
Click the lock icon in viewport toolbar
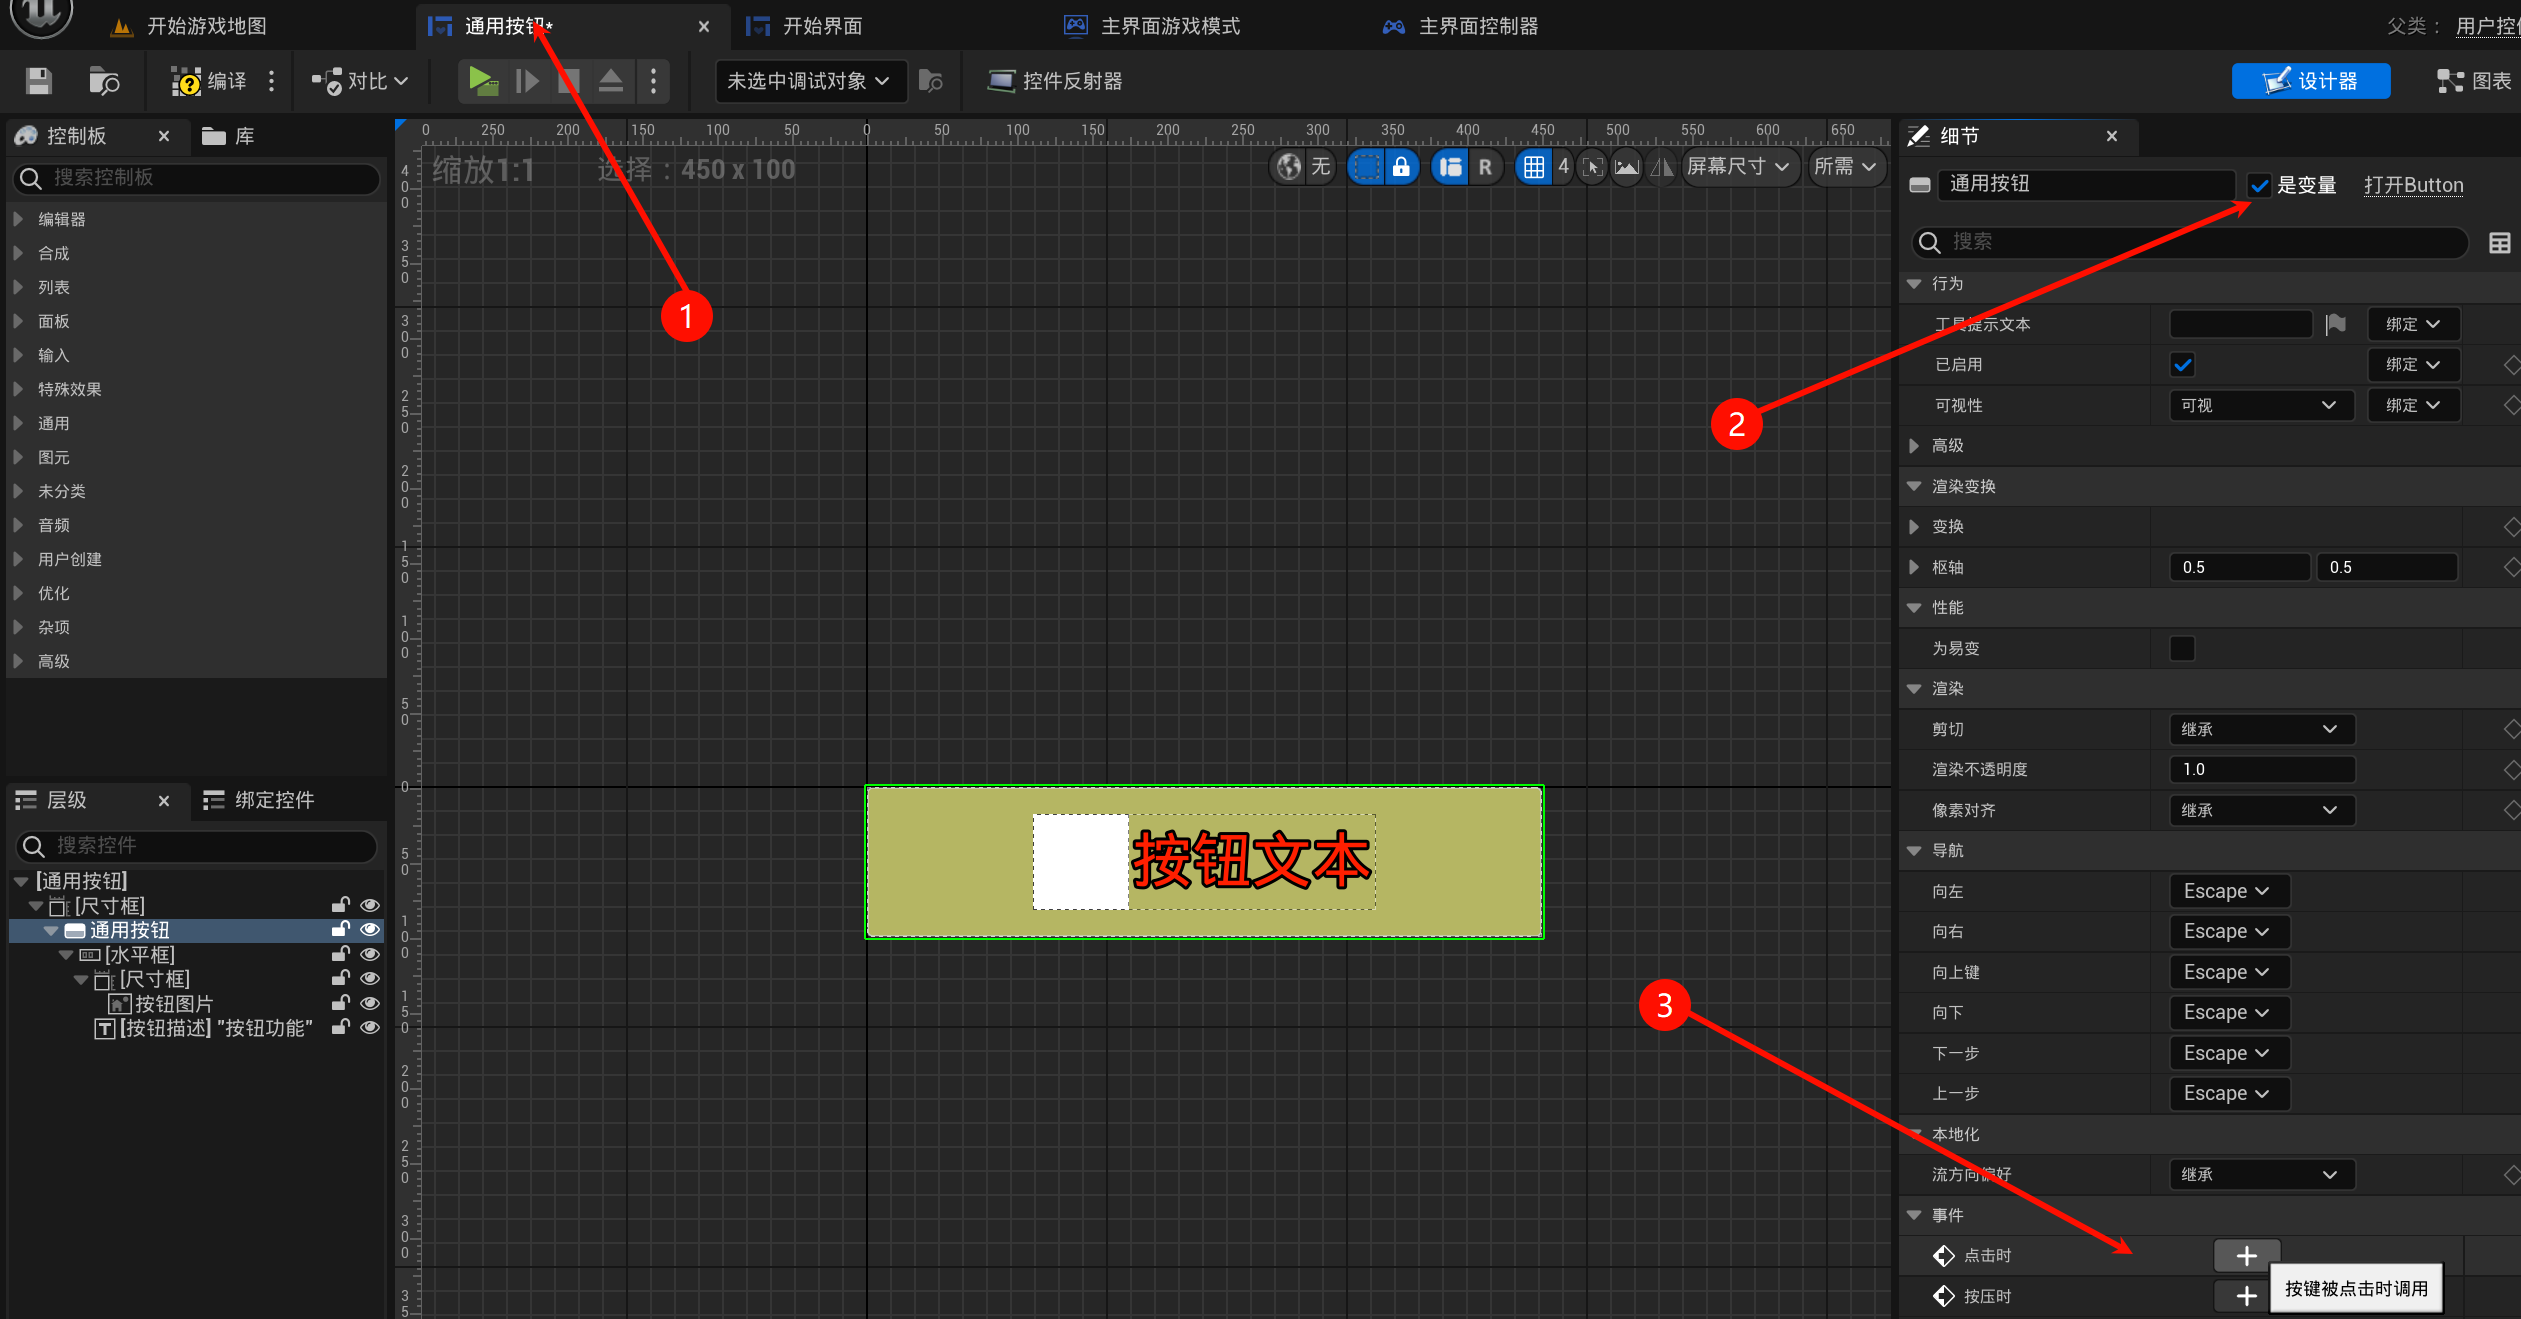(1401, 167)
